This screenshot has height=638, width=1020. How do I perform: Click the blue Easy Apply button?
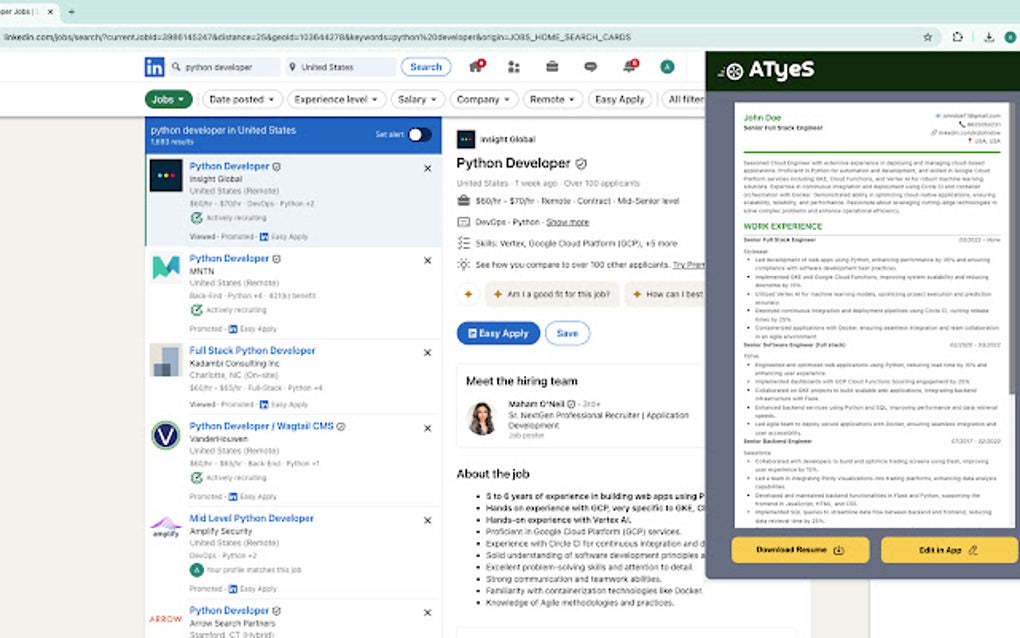click(498, 333)
